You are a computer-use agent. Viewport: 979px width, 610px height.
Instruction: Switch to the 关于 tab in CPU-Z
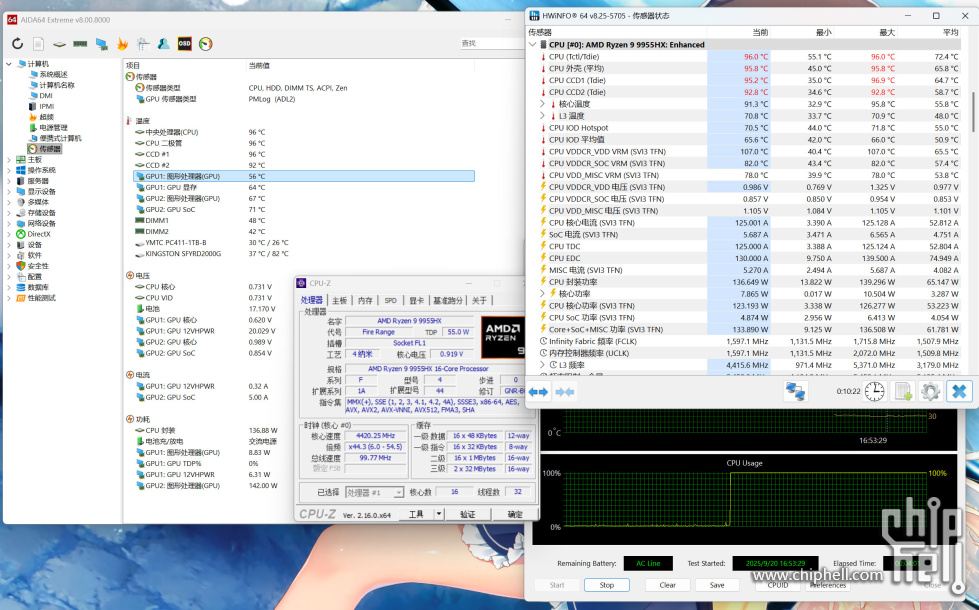pyautogui.click(x=480, y=300)
